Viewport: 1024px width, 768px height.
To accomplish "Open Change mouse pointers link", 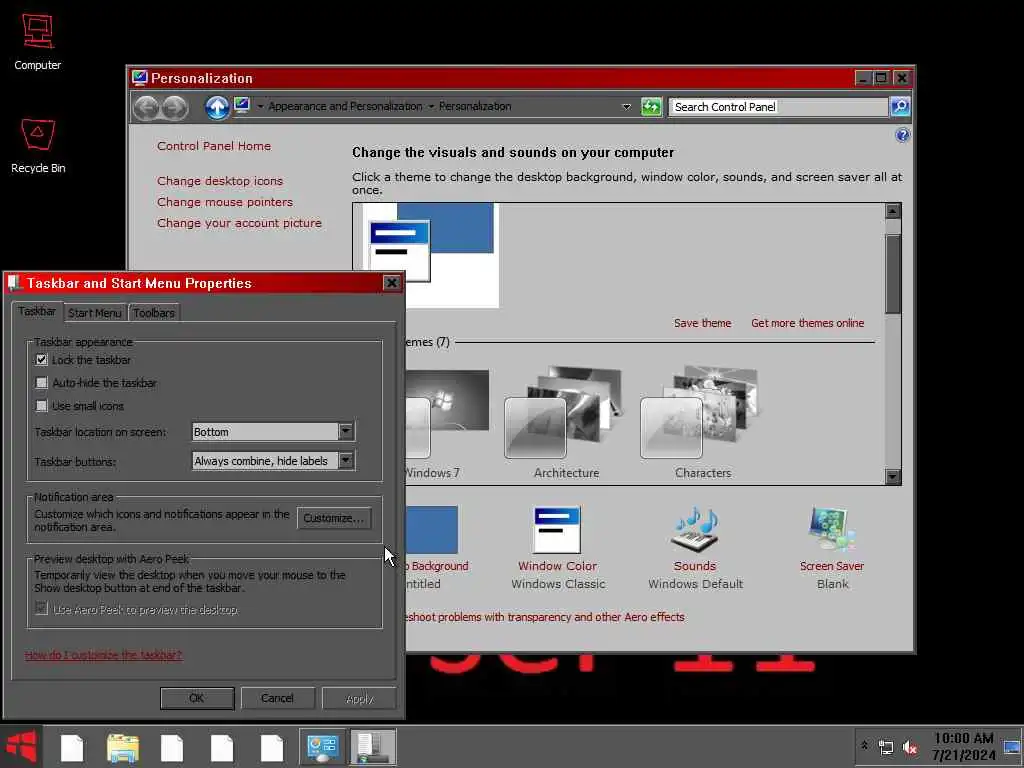I will pos(225,202).
